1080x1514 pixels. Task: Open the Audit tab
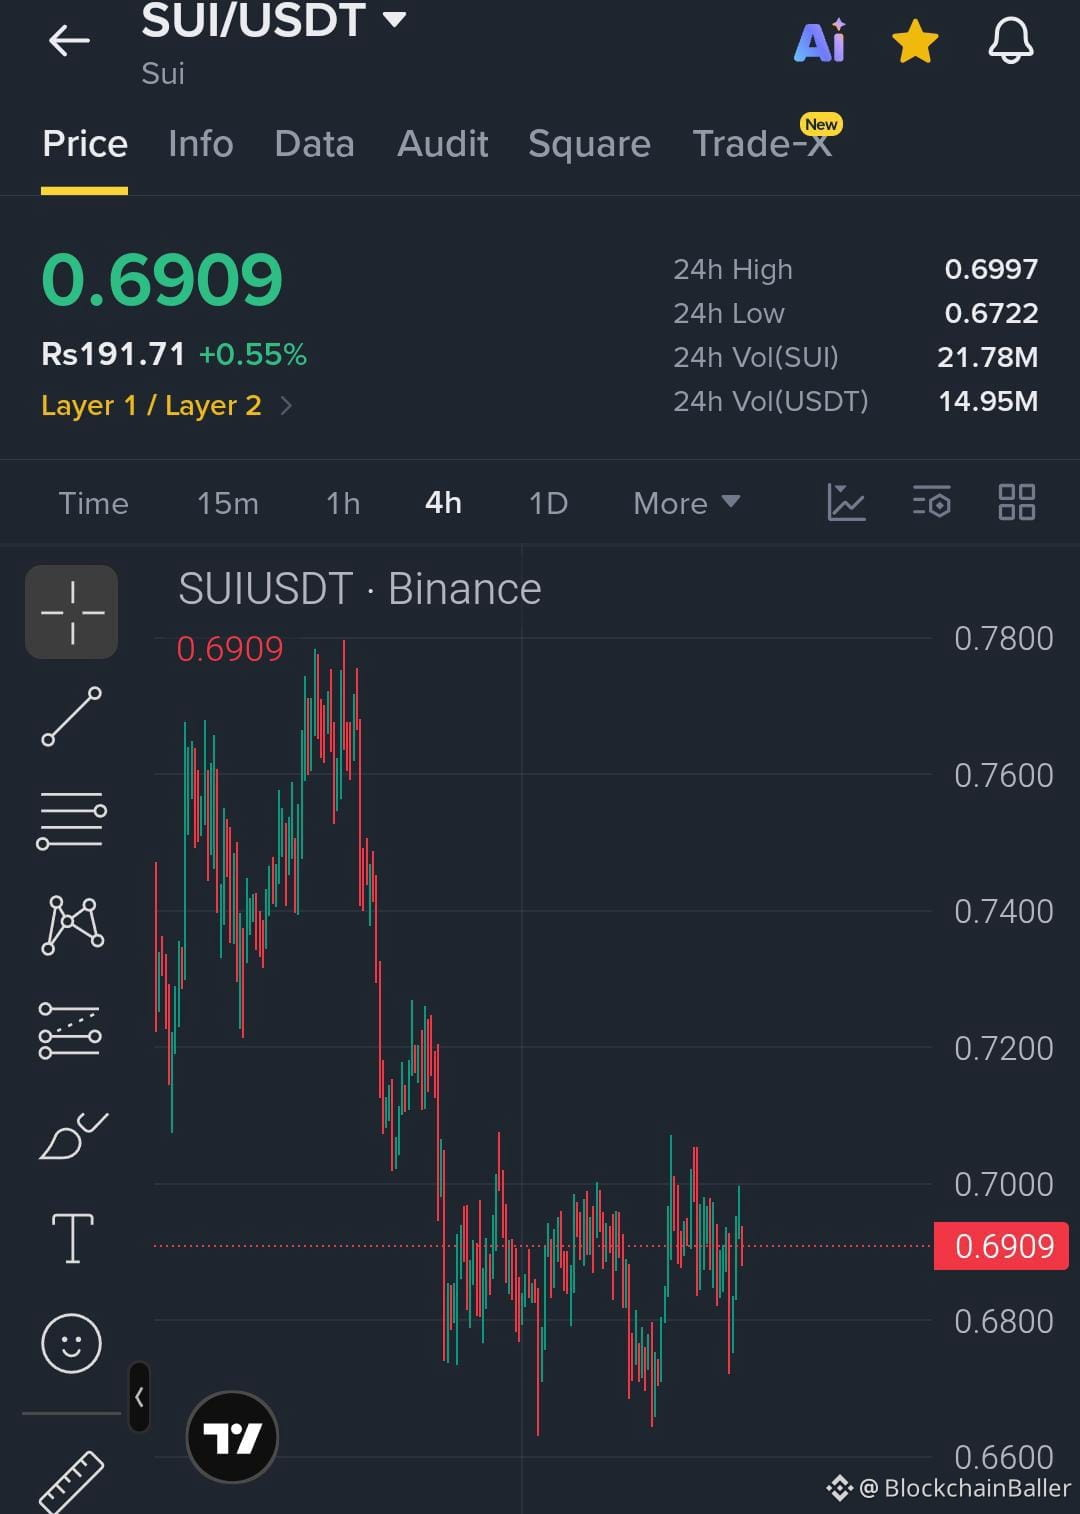tap(442, 144)
